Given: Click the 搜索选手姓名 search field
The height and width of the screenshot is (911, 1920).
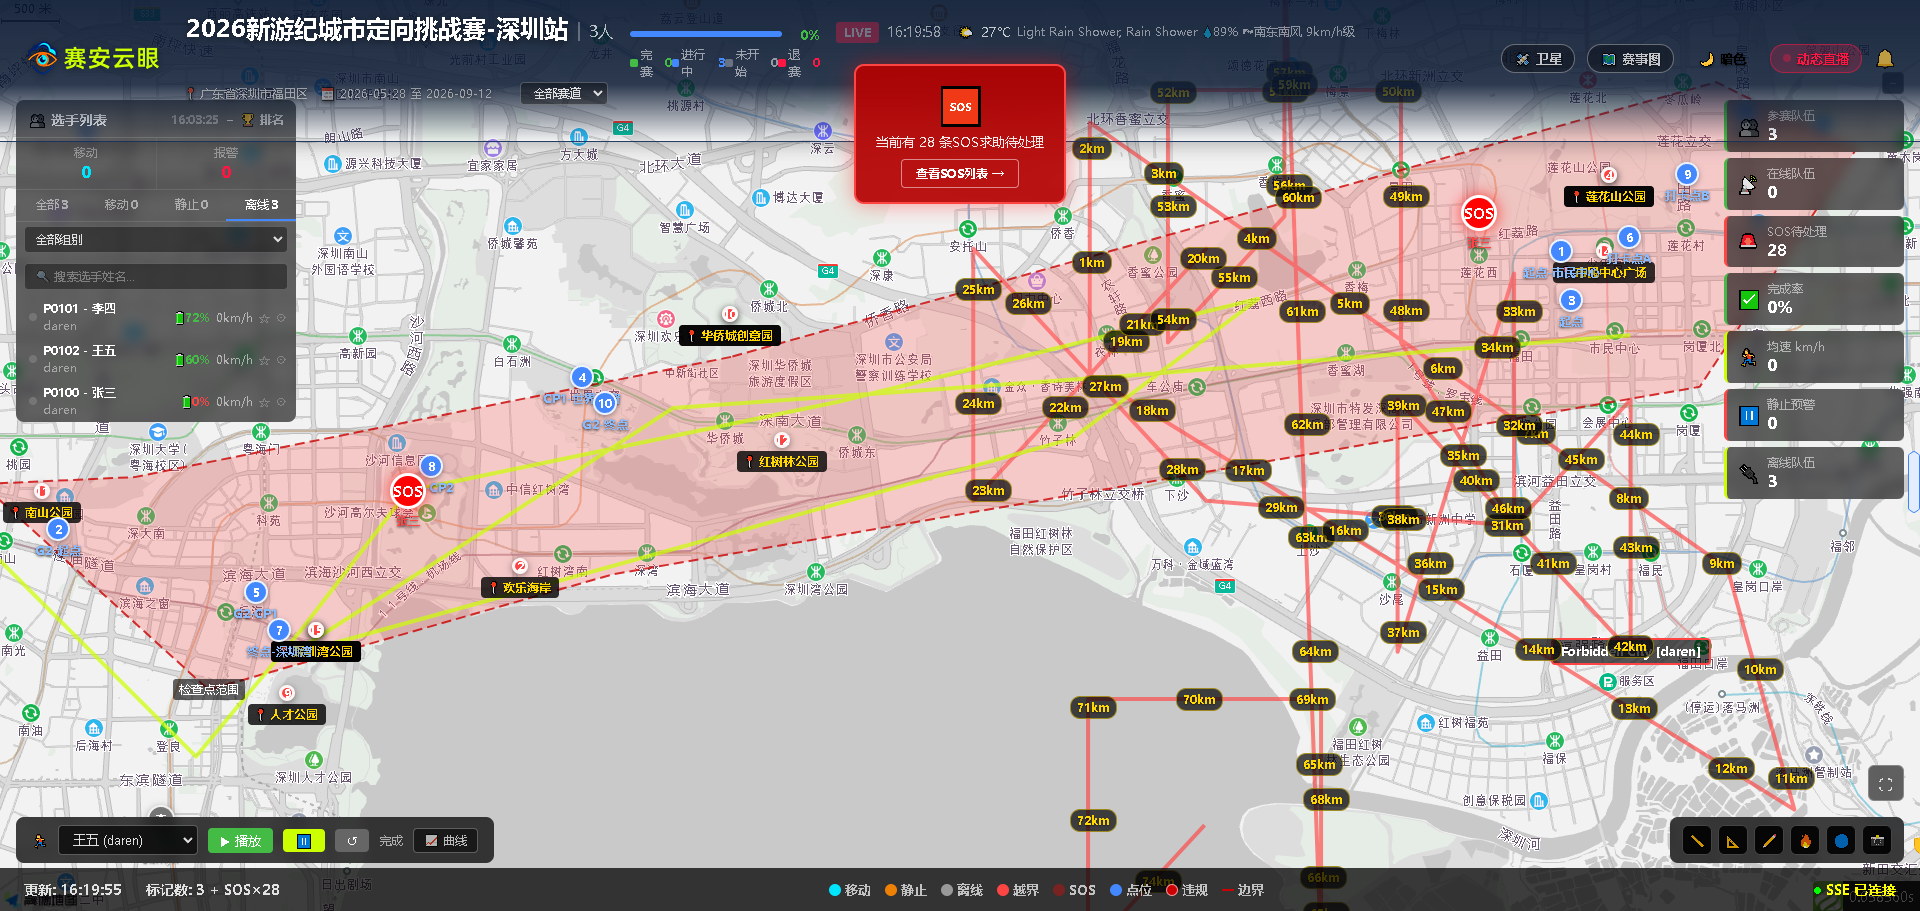Looking at the screenshot, I should click(x=156, y=276).
